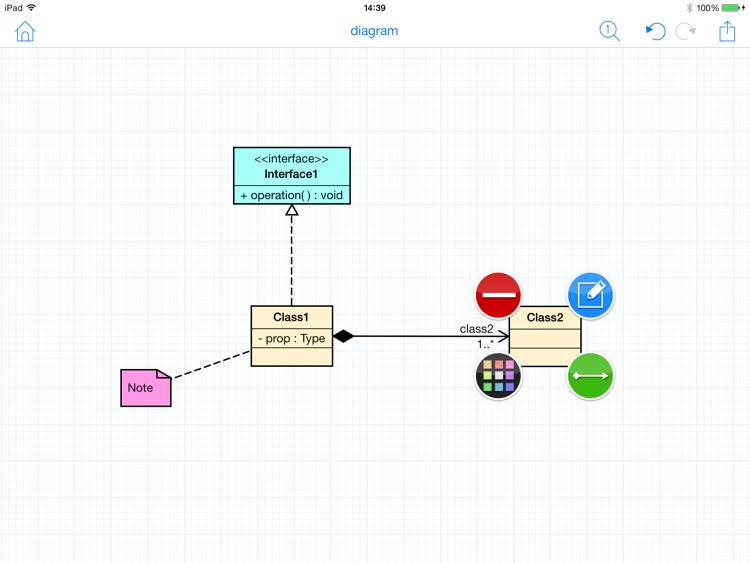Select the realization arrowhead below Interface1
The height and width of the screenshot is (563, 750).
pyautogui.click(x=292, y=210)
